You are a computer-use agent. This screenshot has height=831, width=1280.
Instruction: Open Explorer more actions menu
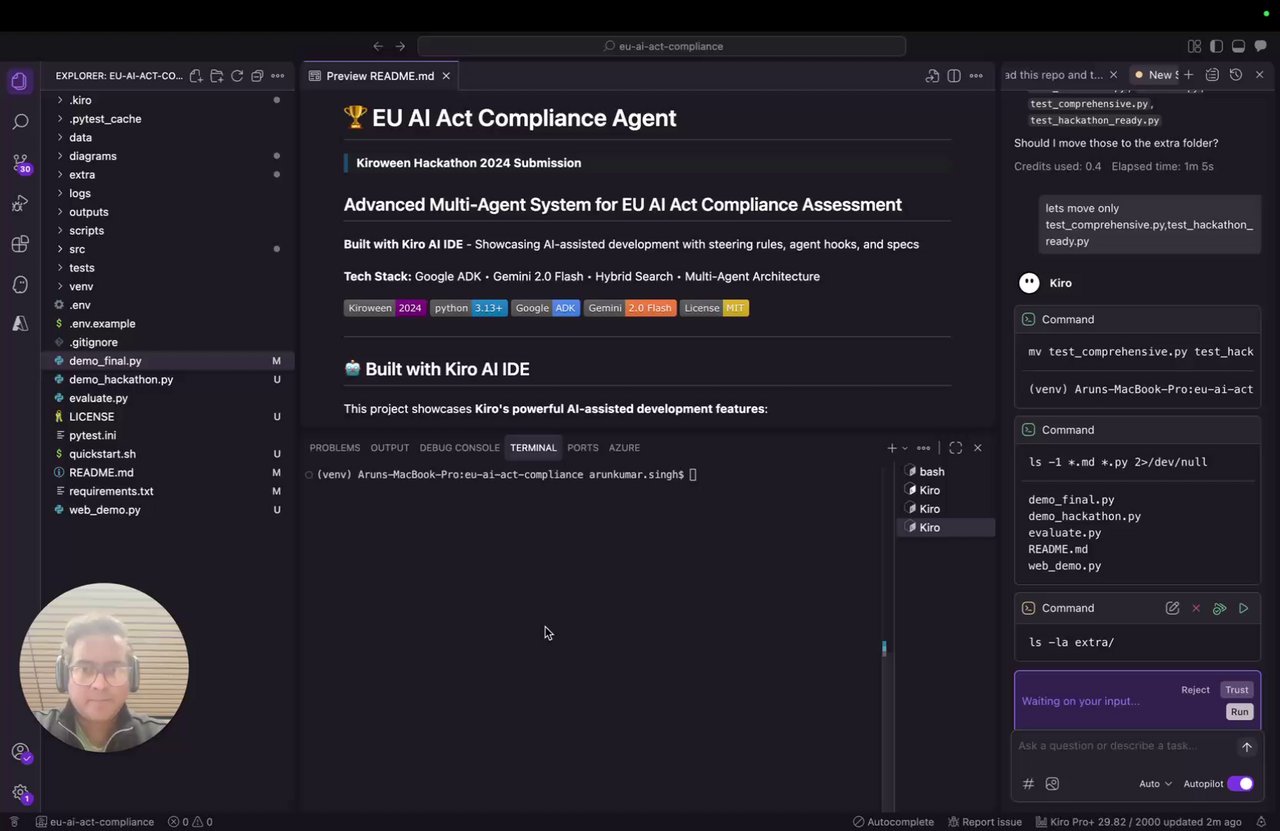click(278, 76)
